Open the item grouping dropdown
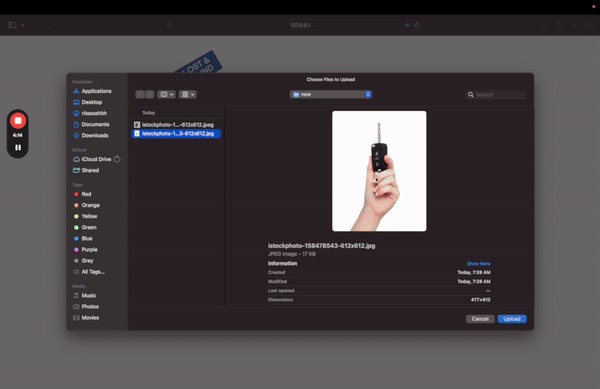Image resolution: width=600 pixels, height=389 pixels. click(x=188, y=94)
